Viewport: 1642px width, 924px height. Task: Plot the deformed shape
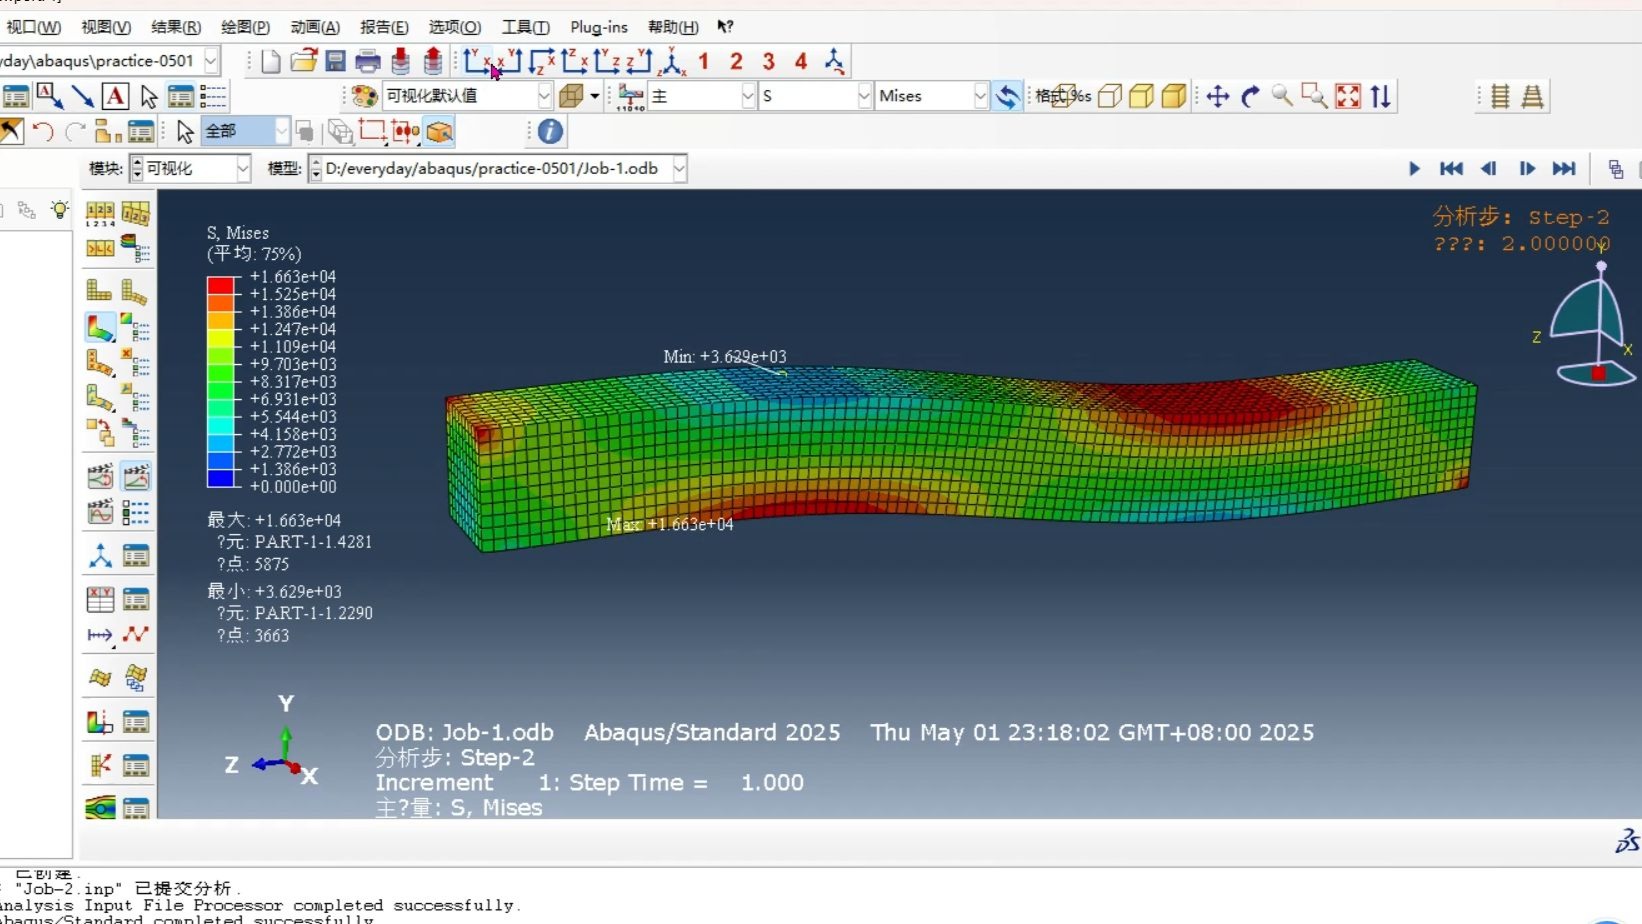135,291
